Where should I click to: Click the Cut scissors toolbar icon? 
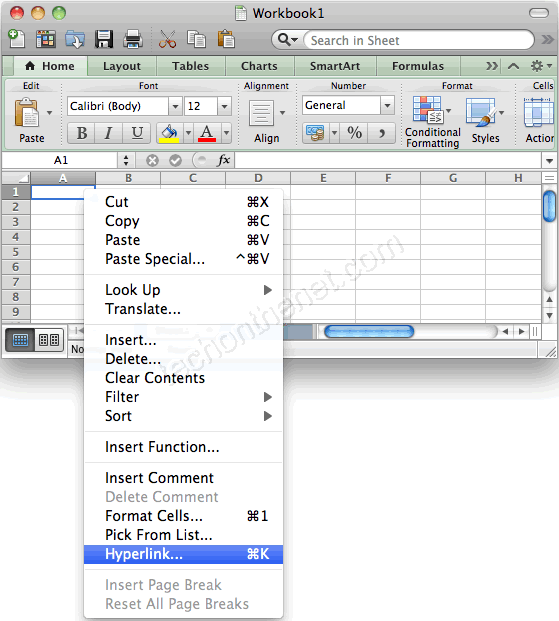tap(167, 39)
